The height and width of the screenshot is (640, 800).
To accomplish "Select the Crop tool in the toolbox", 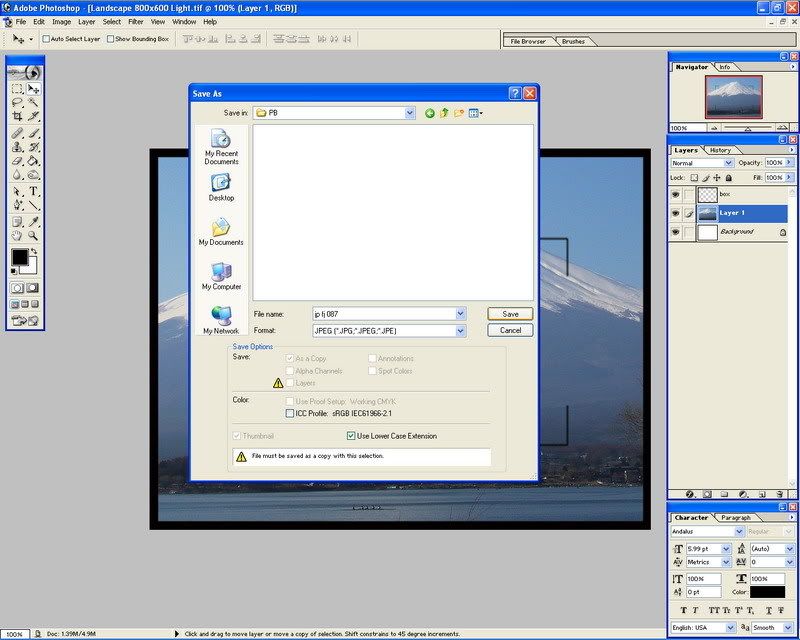I will [x=17, y=116].
